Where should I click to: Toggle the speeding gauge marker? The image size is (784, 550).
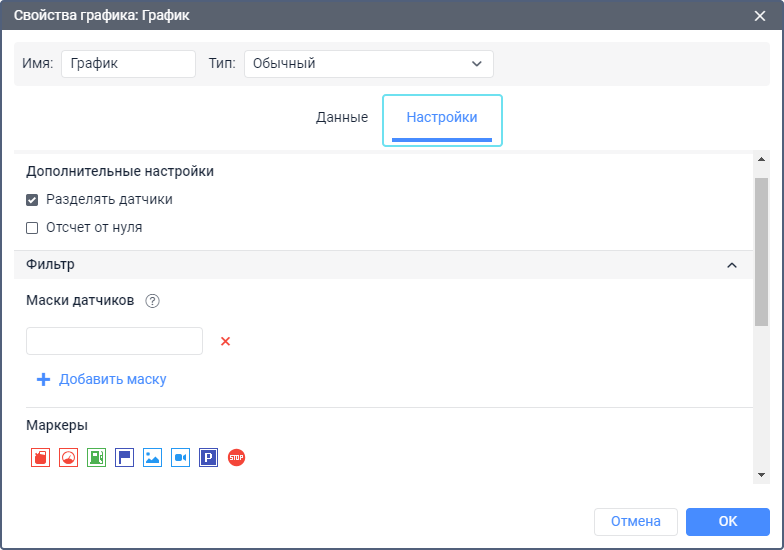[x=68, y=458]
